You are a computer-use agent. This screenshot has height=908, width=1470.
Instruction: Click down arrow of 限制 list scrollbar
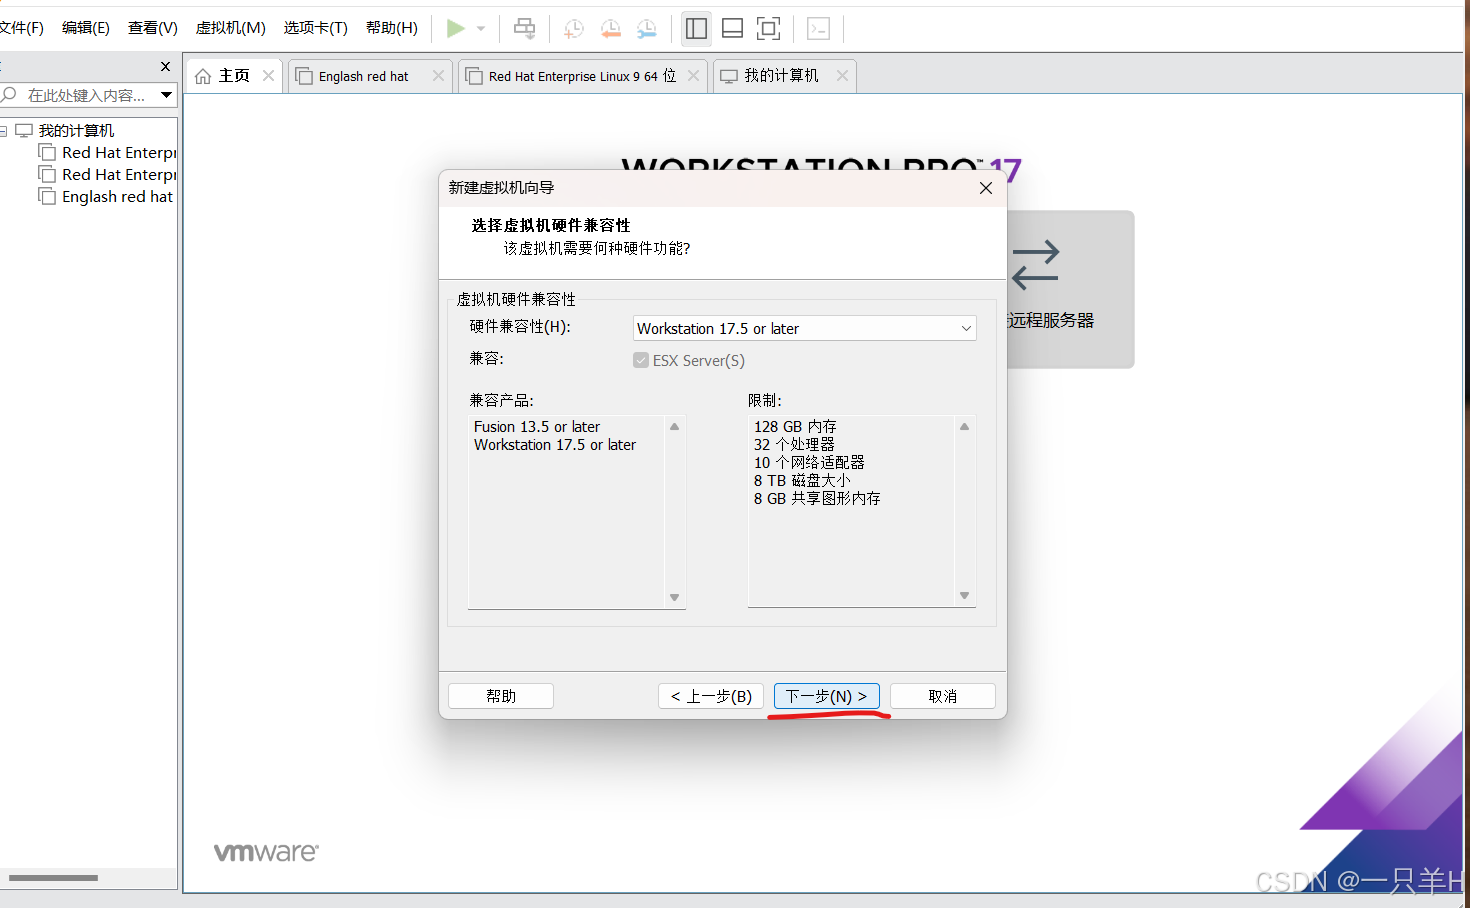pos(965,595)
